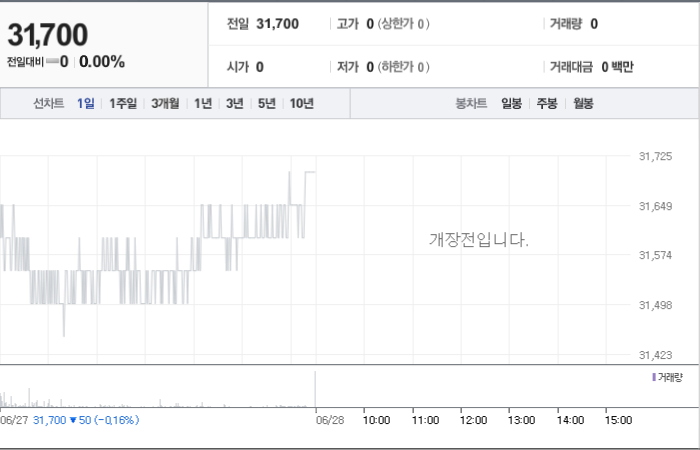Click the 14:00 time axis label
The width and height of the screenshot is (700, 450).
pos(571,420)
